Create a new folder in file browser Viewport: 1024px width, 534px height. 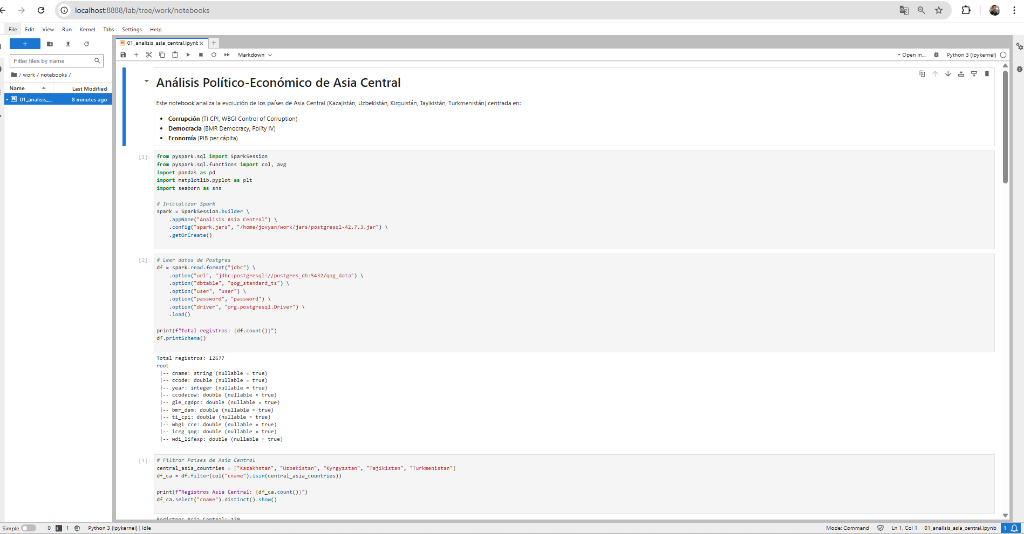pos(50,44)
